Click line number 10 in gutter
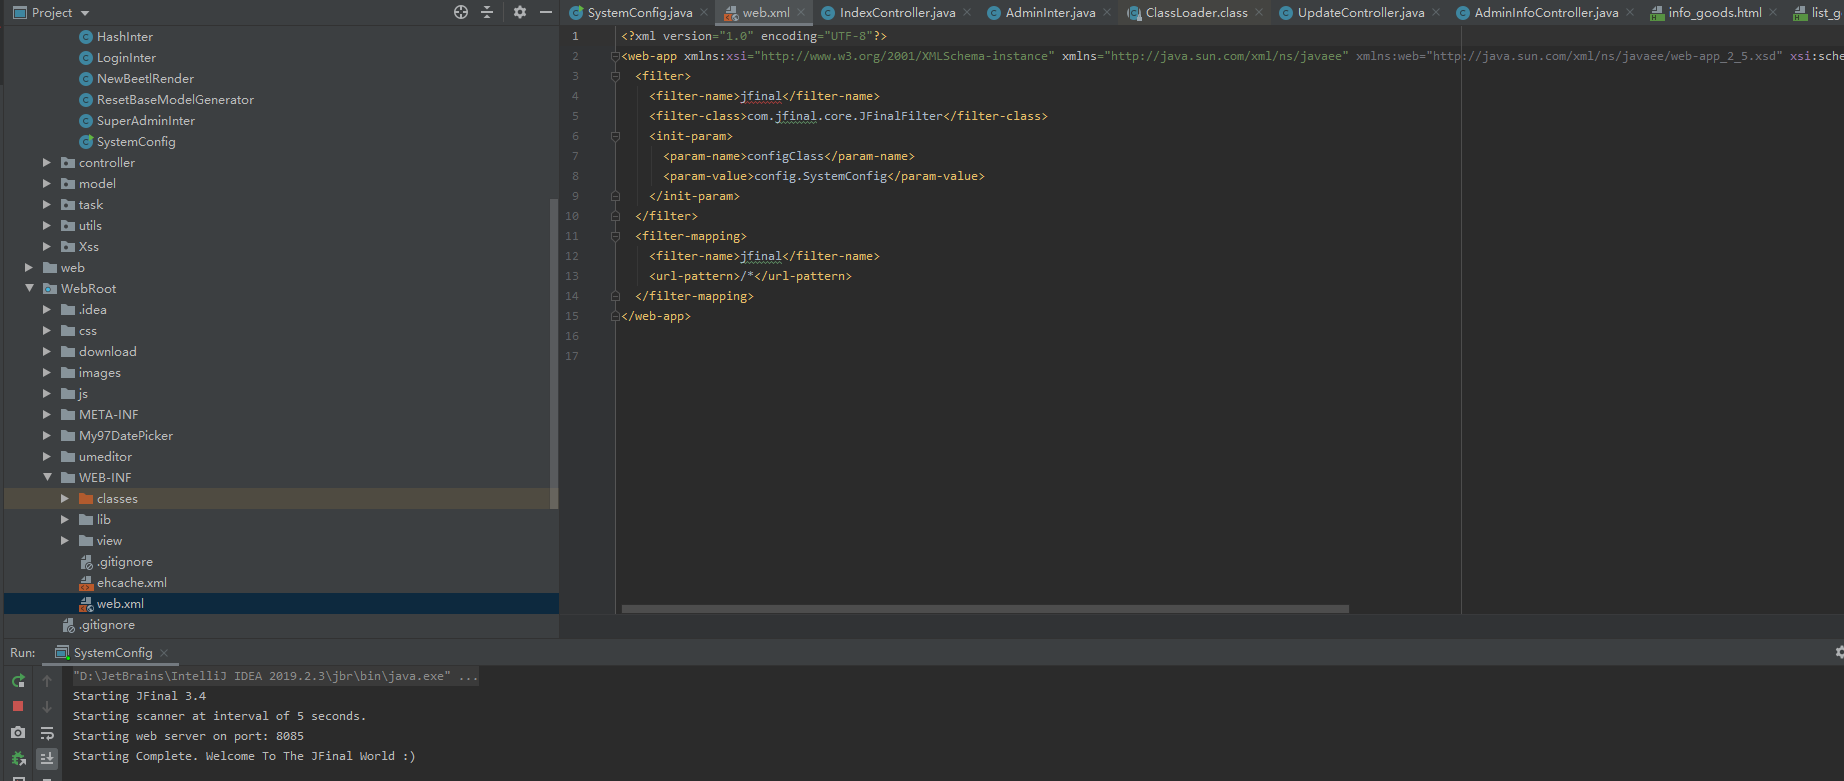 point(572,216)
